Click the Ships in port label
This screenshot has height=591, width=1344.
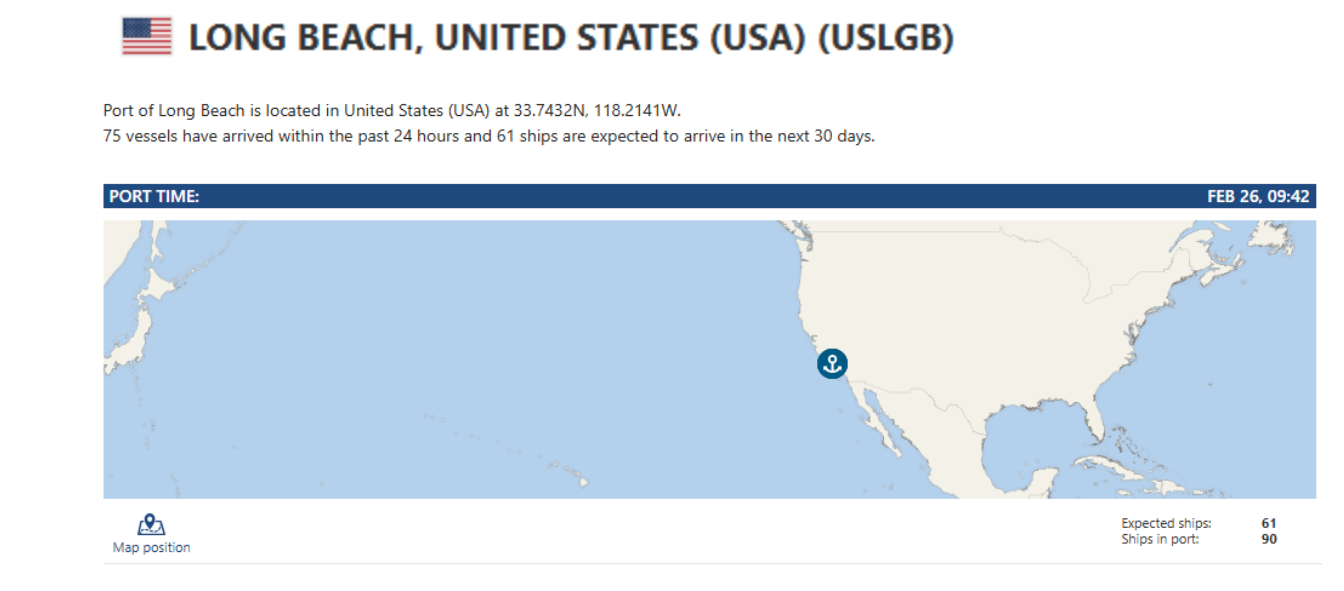[x=1160, y=539]
